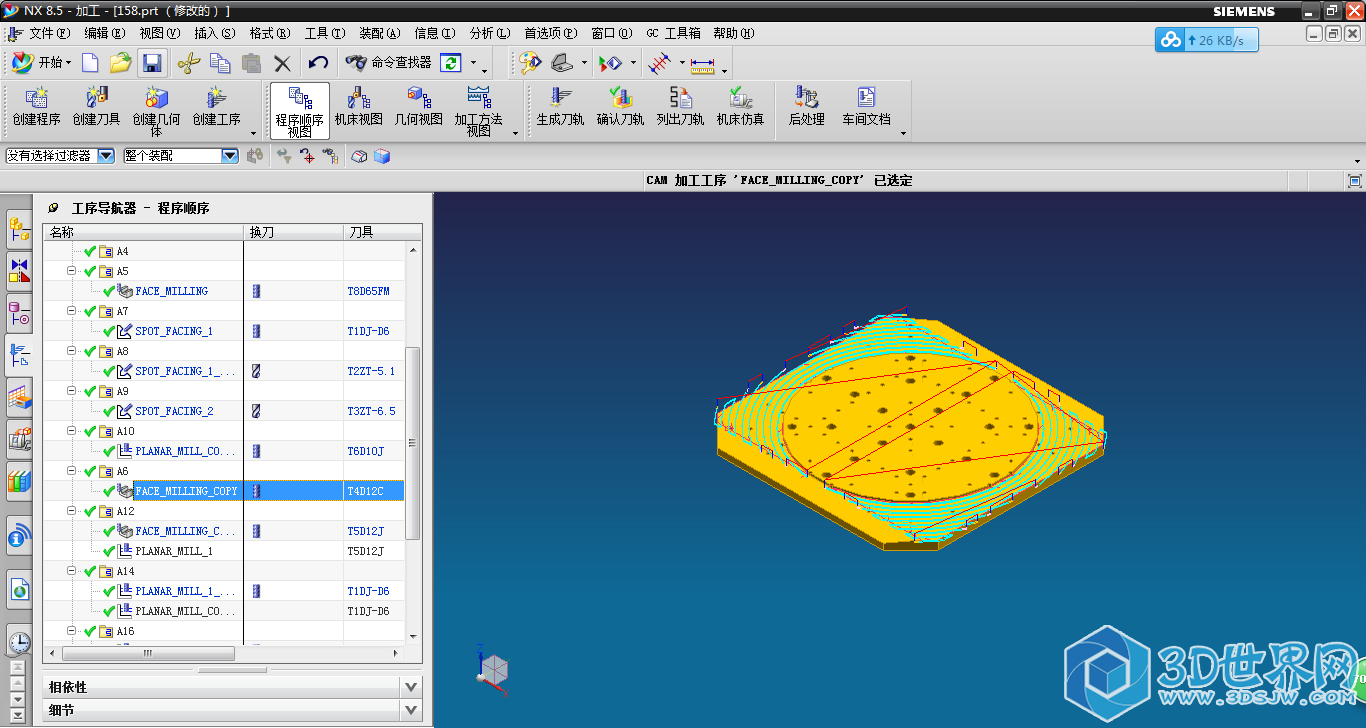Screen dimensions: 1366x728
Task: Click the Copy icon in the toolbar
Action: [x=219, y=63]
